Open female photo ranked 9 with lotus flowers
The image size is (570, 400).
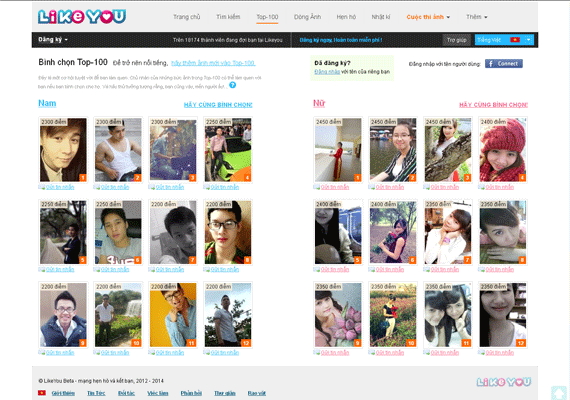point(338,315)
